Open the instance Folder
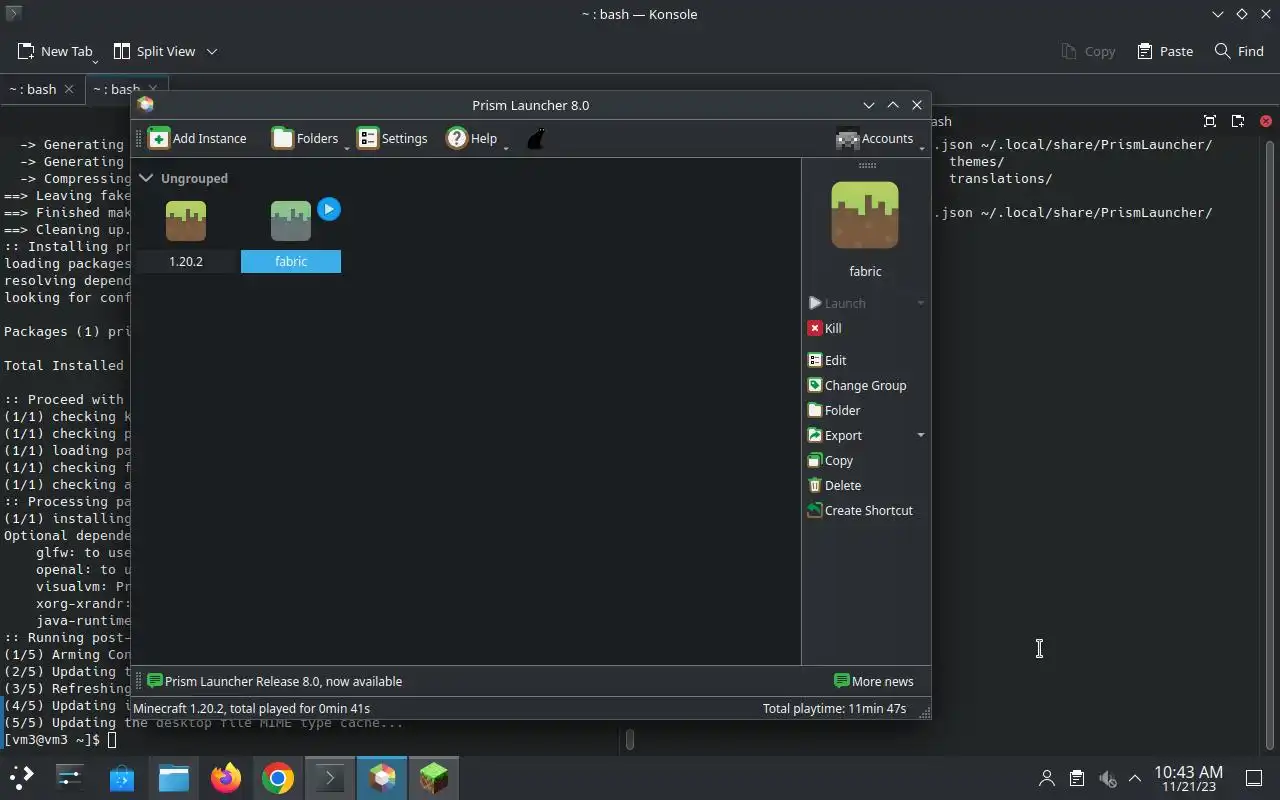Viewport: 1280px width, 800px height. coord(834,410)
